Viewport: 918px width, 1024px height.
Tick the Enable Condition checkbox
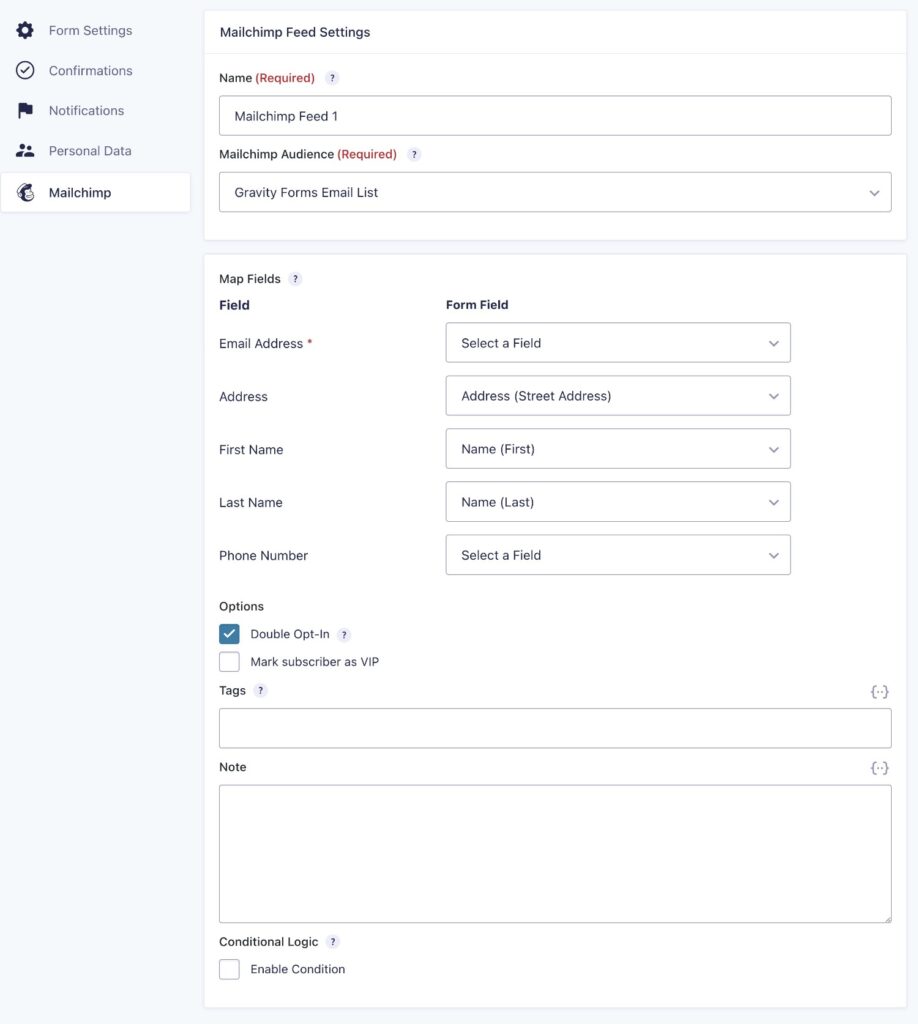click(229, 969)
